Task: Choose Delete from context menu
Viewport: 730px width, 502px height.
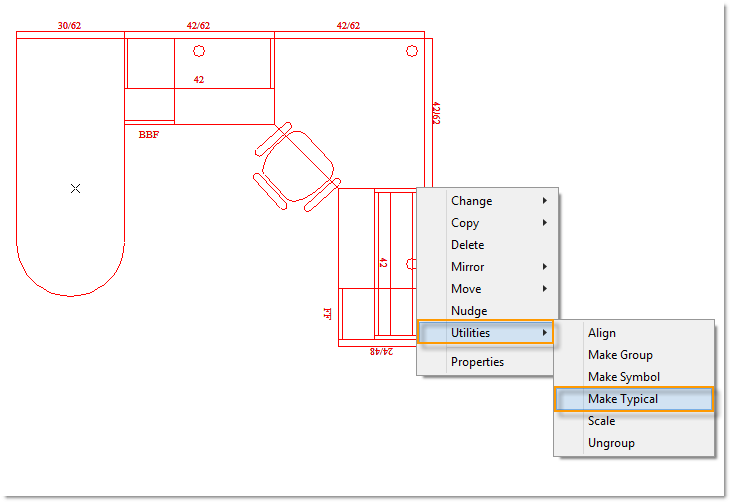Action: point(487,244)
